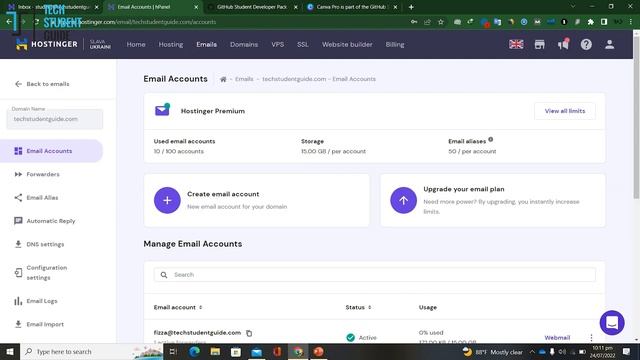Viewport: 640px width, 360px height.
Task: Open the PowerPoint taskbar icon
Action: [318, 351]
